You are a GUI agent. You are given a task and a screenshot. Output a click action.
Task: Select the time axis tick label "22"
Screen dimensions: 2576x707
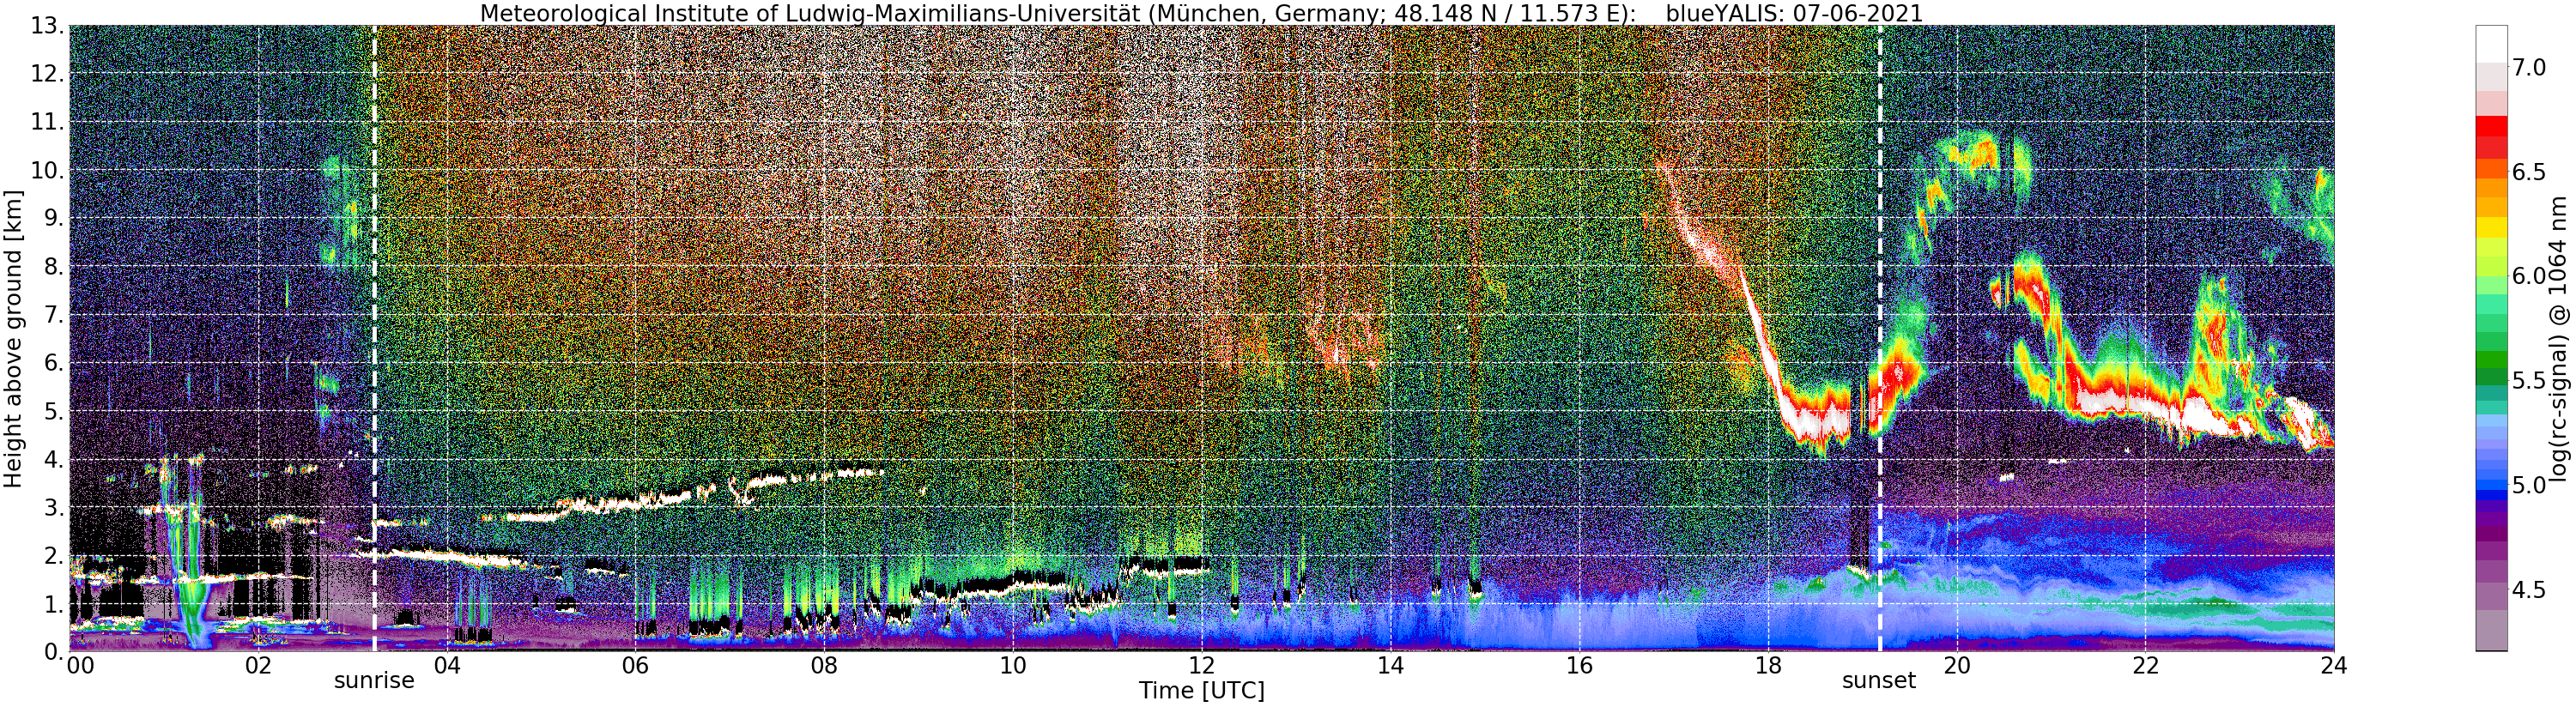[x=2145, y=665]
